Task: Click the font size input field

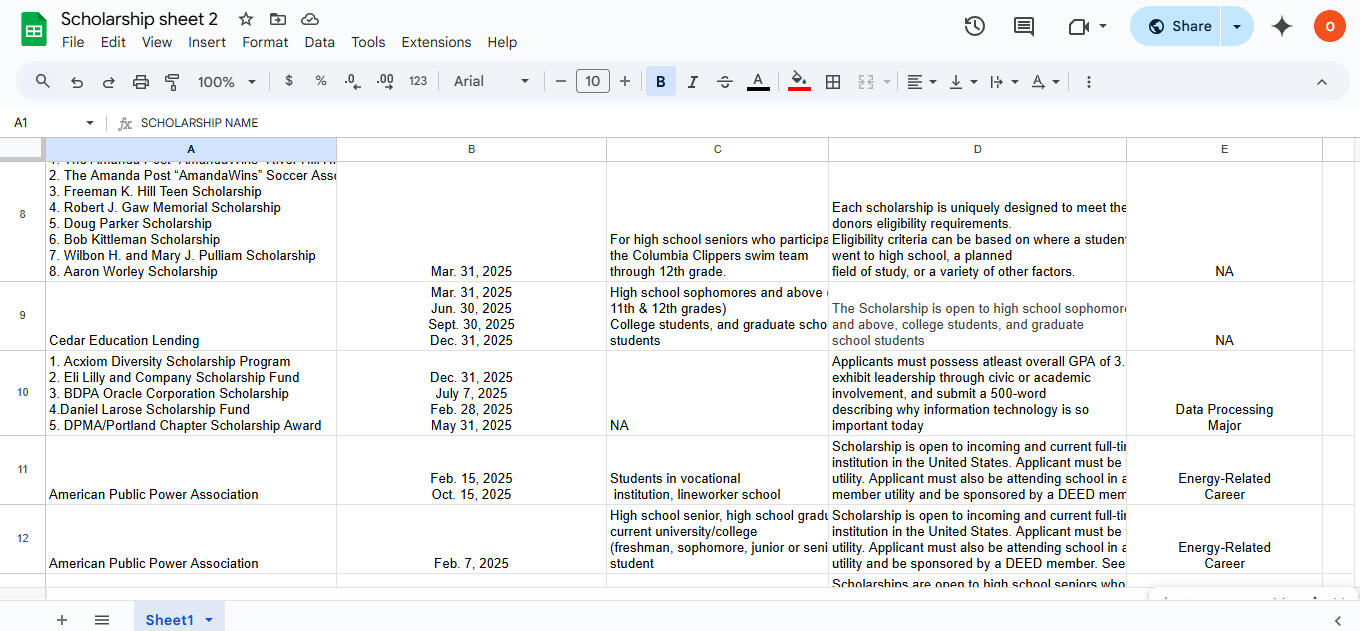Action: click(593, 82)
